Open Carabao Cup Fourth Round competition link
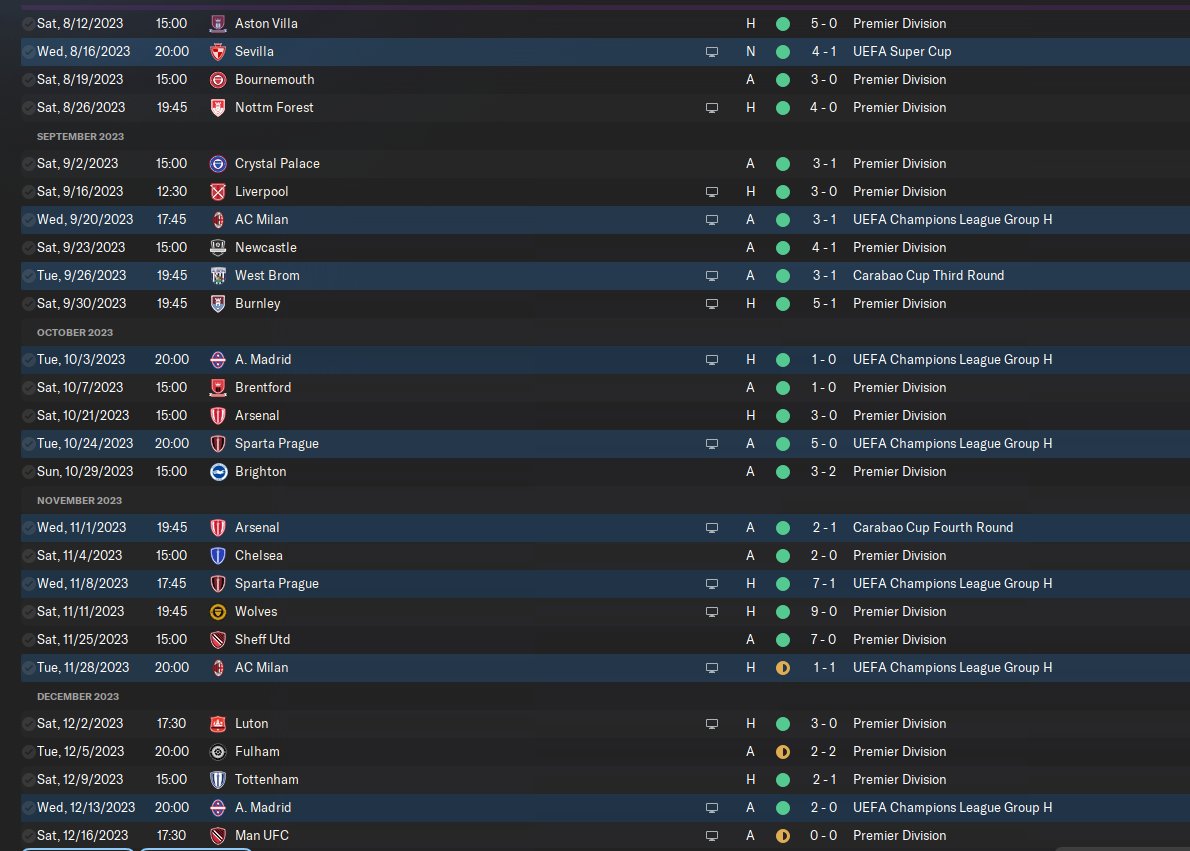Viewport: 1190px width, 851px height. coord(933,528)
